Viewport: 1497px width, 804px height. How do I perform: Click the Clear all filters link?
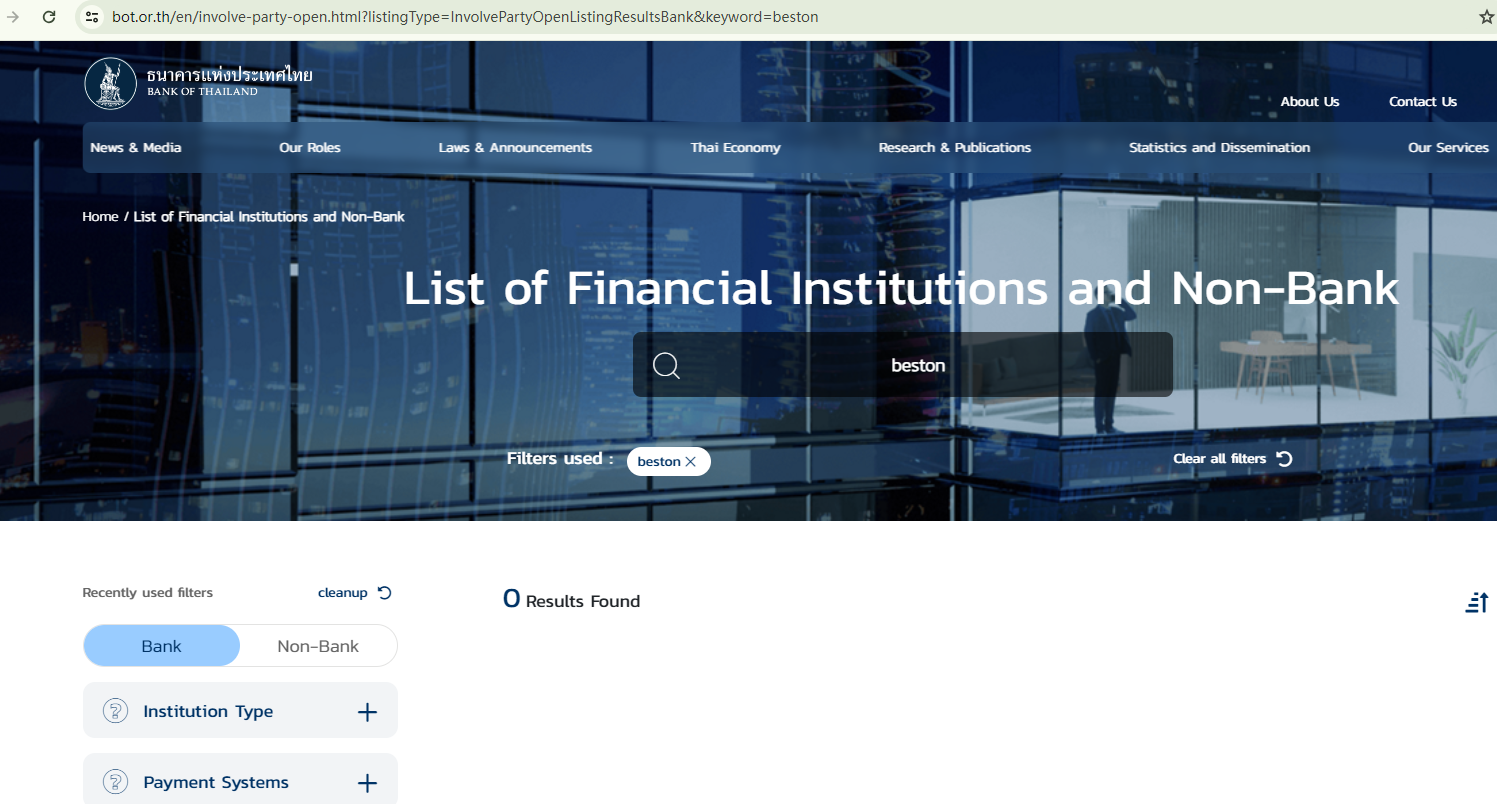tap(1220, 459)
